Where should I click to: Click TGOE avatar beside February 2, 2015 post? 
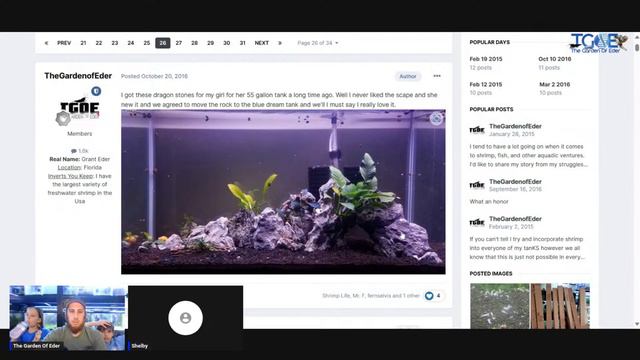(x=477, y=222)
